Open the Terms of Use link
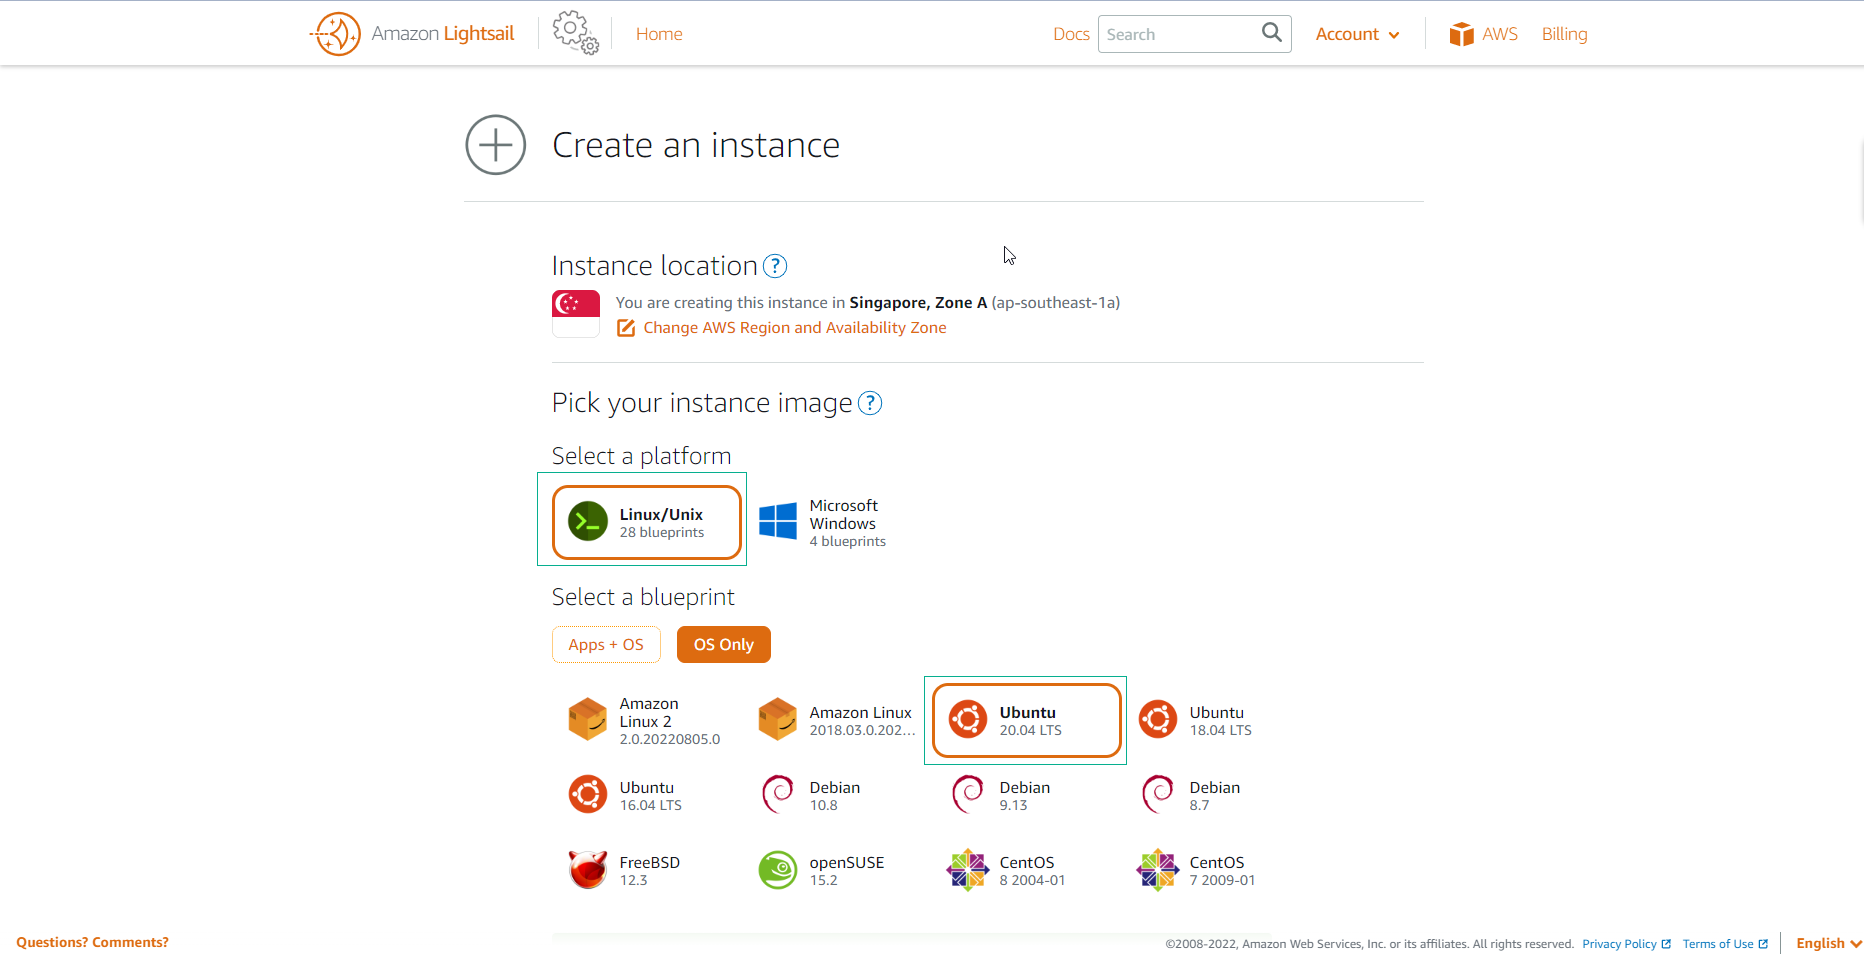 click(x=1718, y=944)
